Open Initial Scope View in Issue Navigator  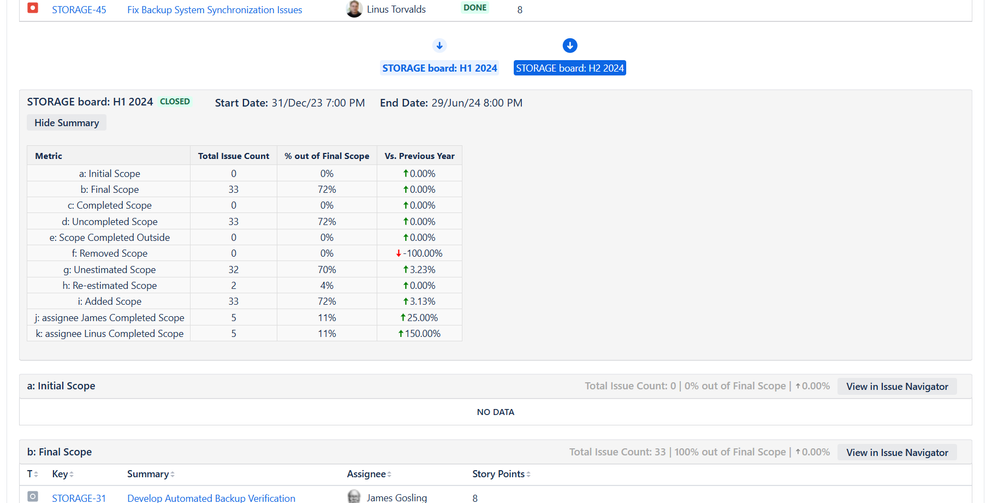point(897,386)
